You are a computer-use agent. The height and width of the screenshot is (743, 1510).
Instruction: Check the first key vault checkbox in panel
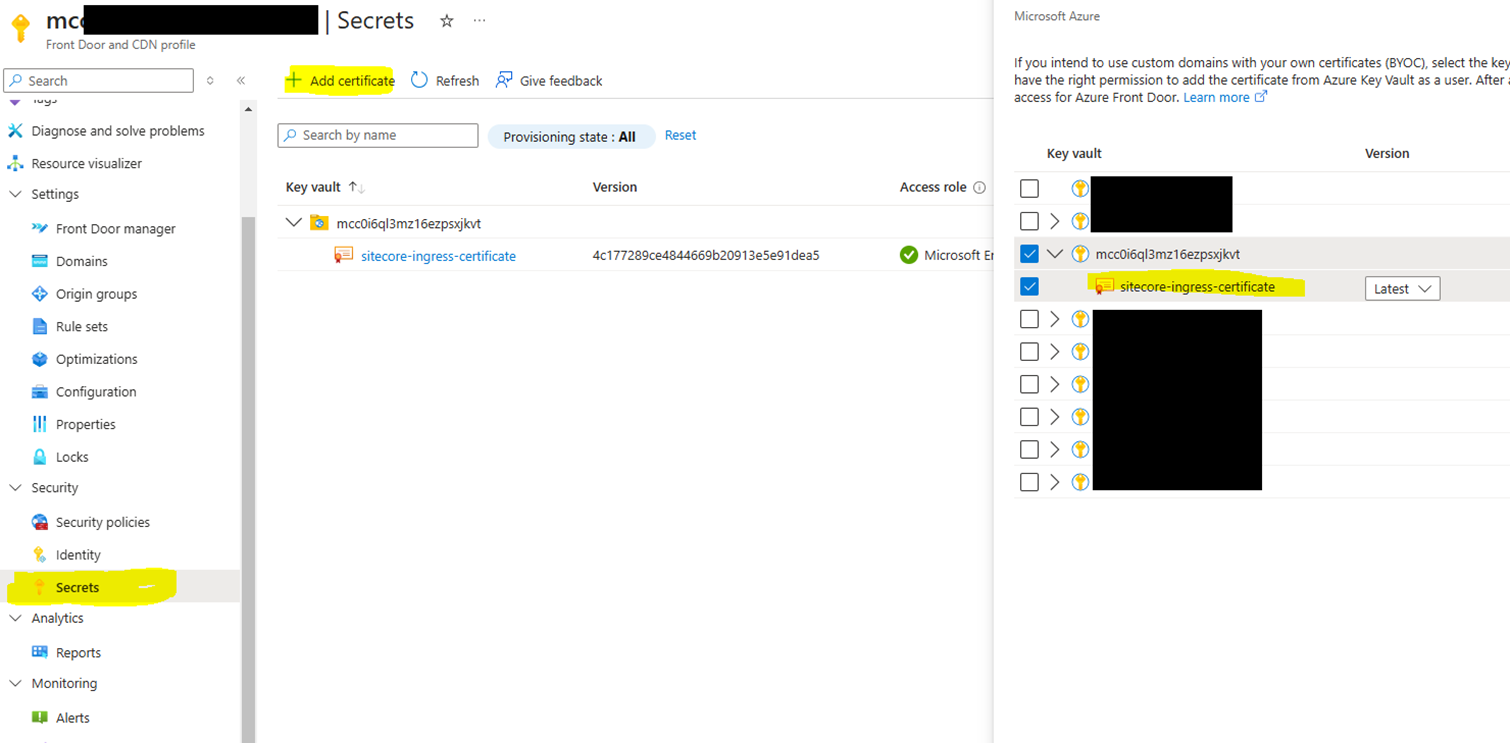pos(1029,188)
